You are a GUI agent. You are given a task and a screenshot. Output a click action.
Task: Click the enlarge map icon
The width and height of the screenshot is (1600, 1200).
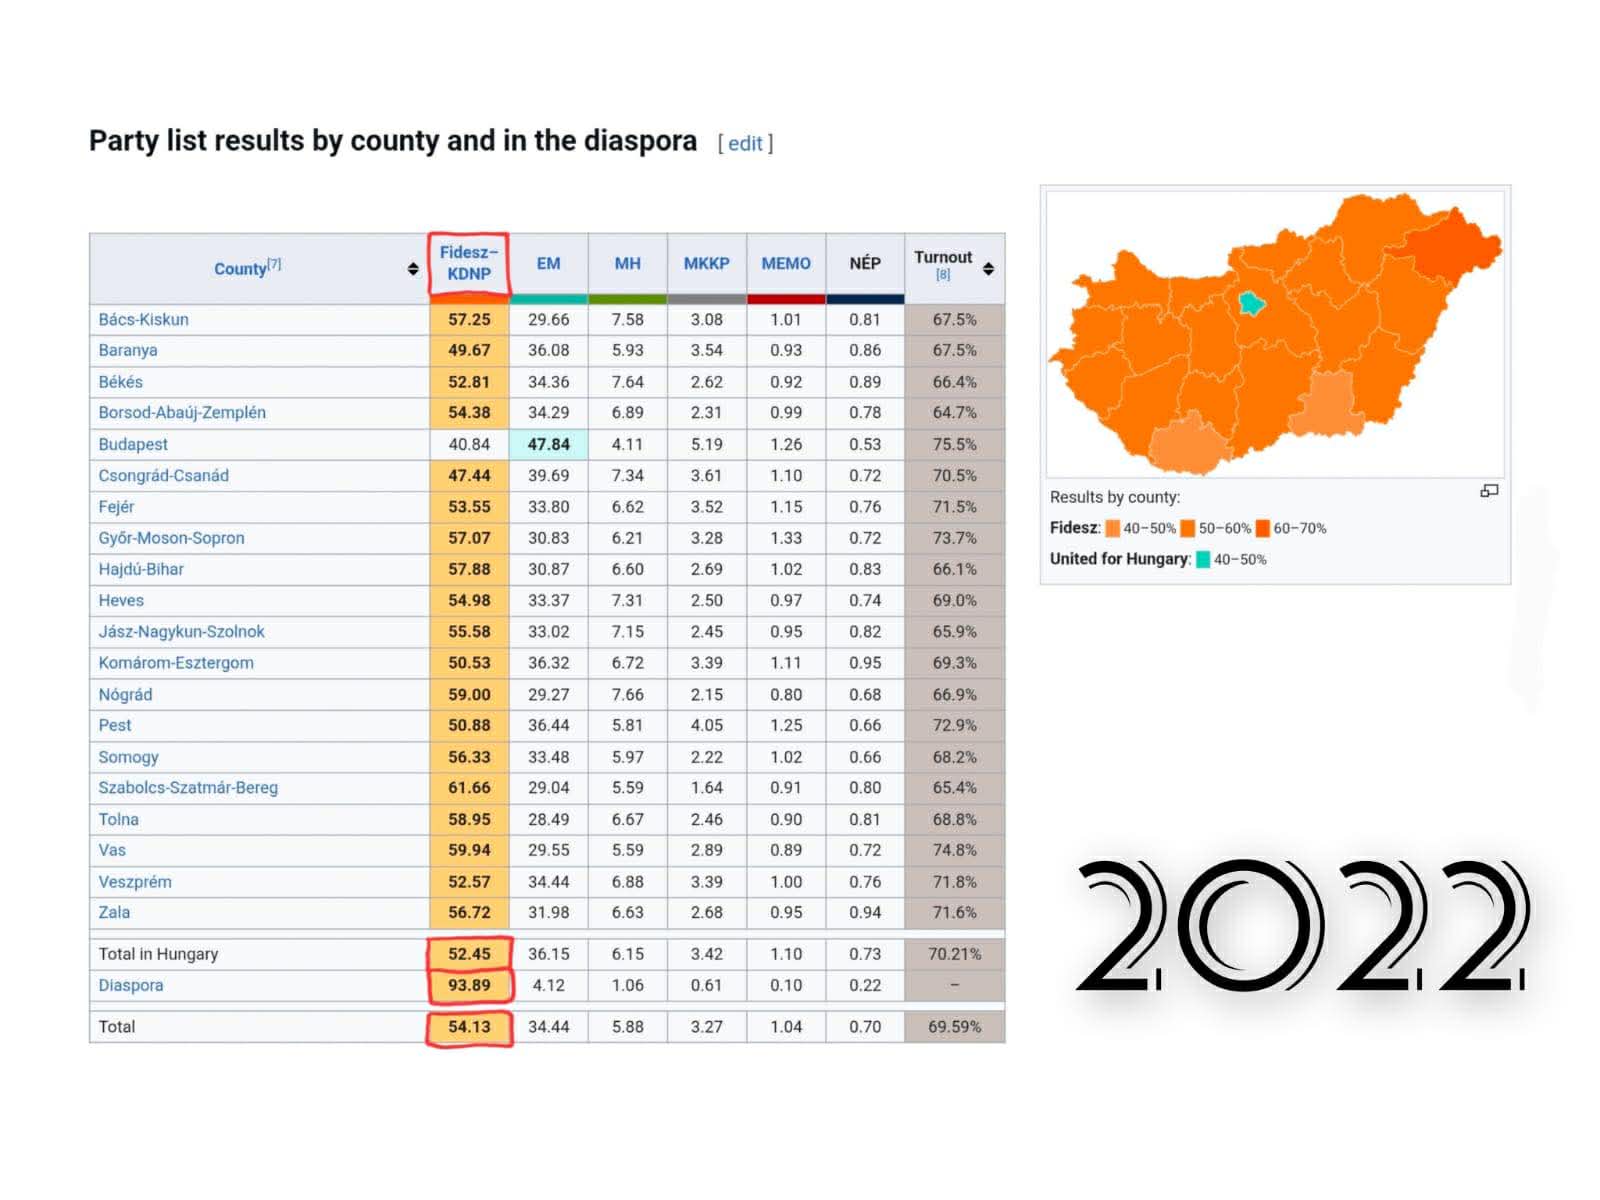pyautogui.click(x=1489, y=491)
